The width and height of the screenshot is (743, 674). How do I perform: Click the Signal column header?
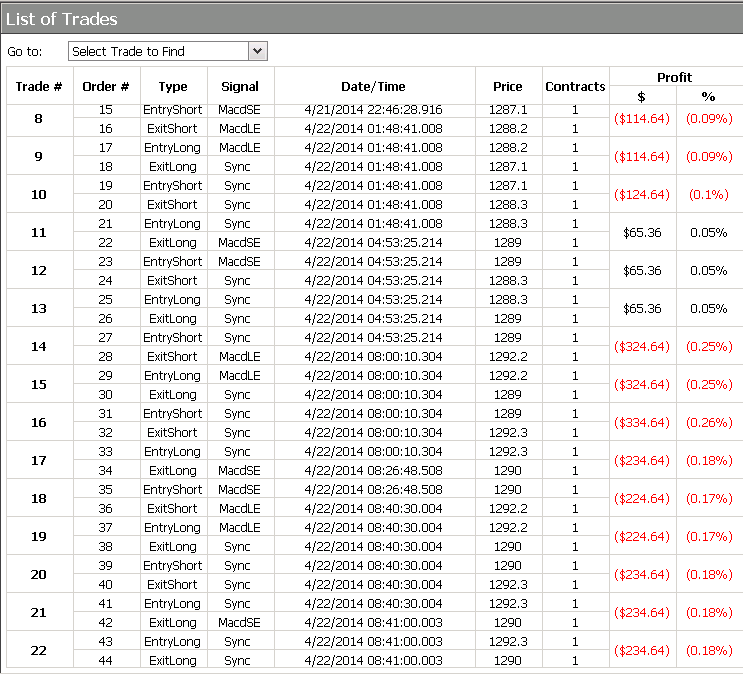tap(240, 86)
